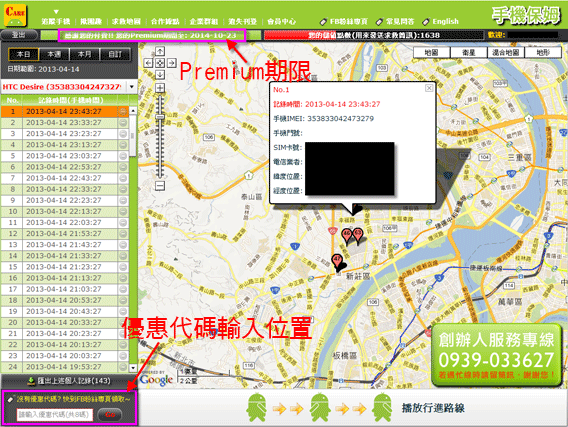Screen dimensions: 568x427
Task: Click the 記錄時間(手機時間) column header
Action: point(70,100)
